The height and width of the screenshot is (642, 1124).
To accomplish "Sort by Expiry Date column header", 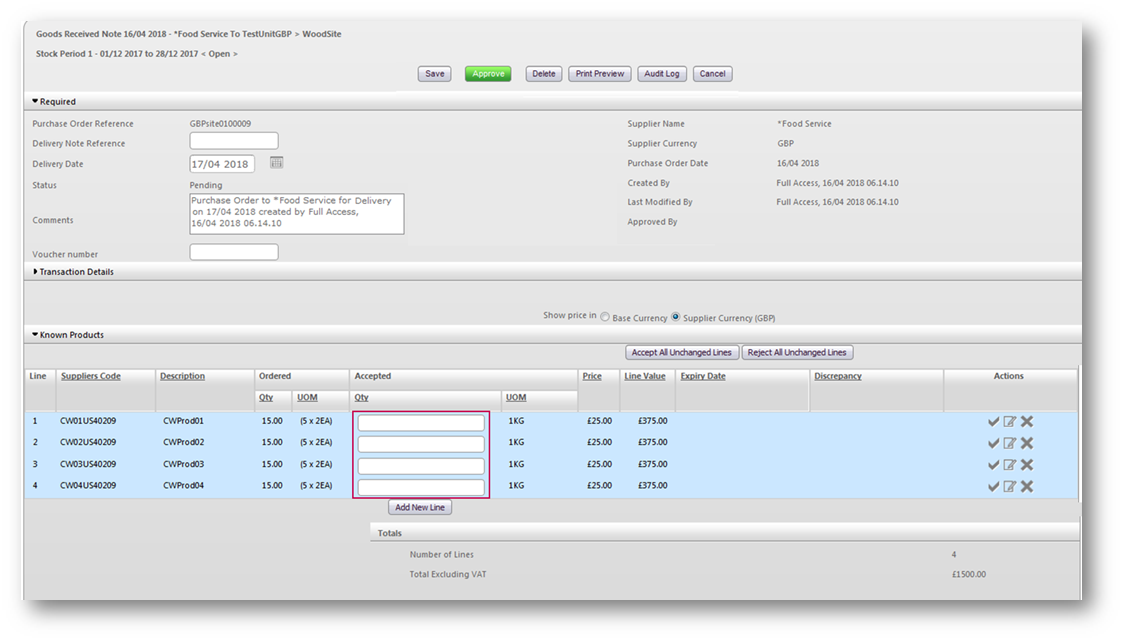I will (703, 376).
